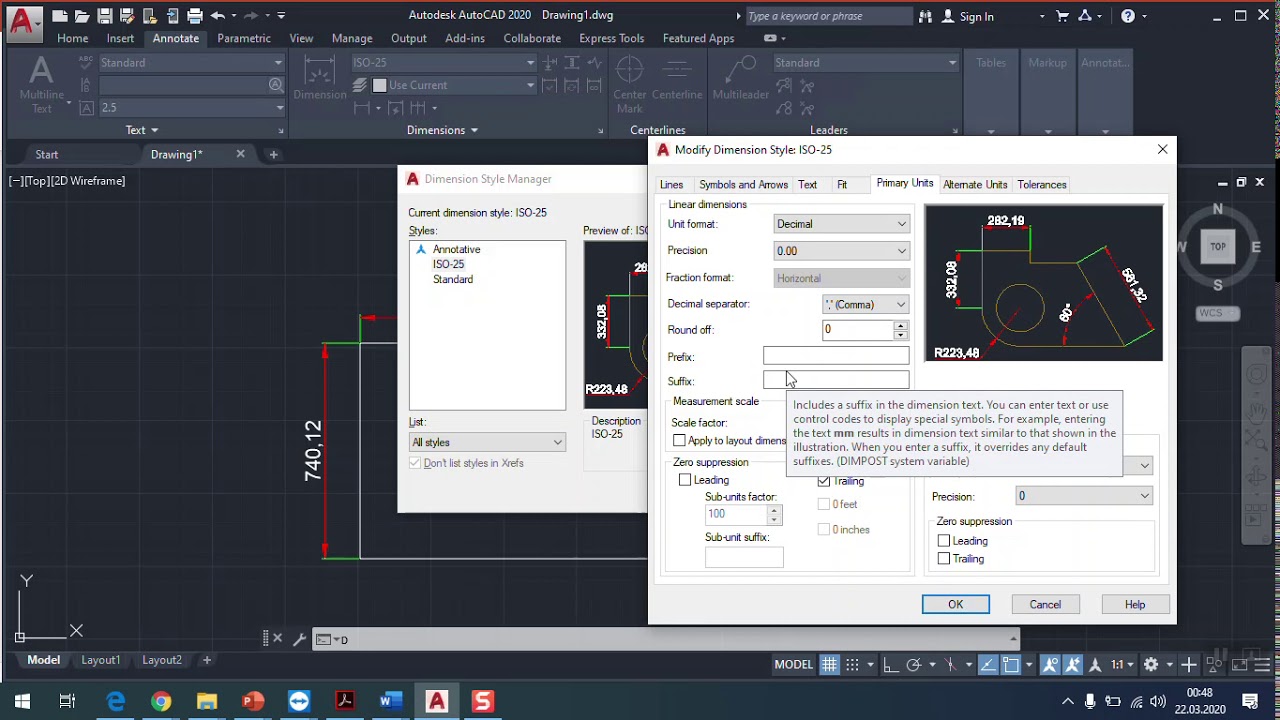Image resolution: width=1280 pixels, height=720 pixels.
Task: Open the linear Precision 0.00 dropdown
Action: pyautogui.click(x=841, y=251)
